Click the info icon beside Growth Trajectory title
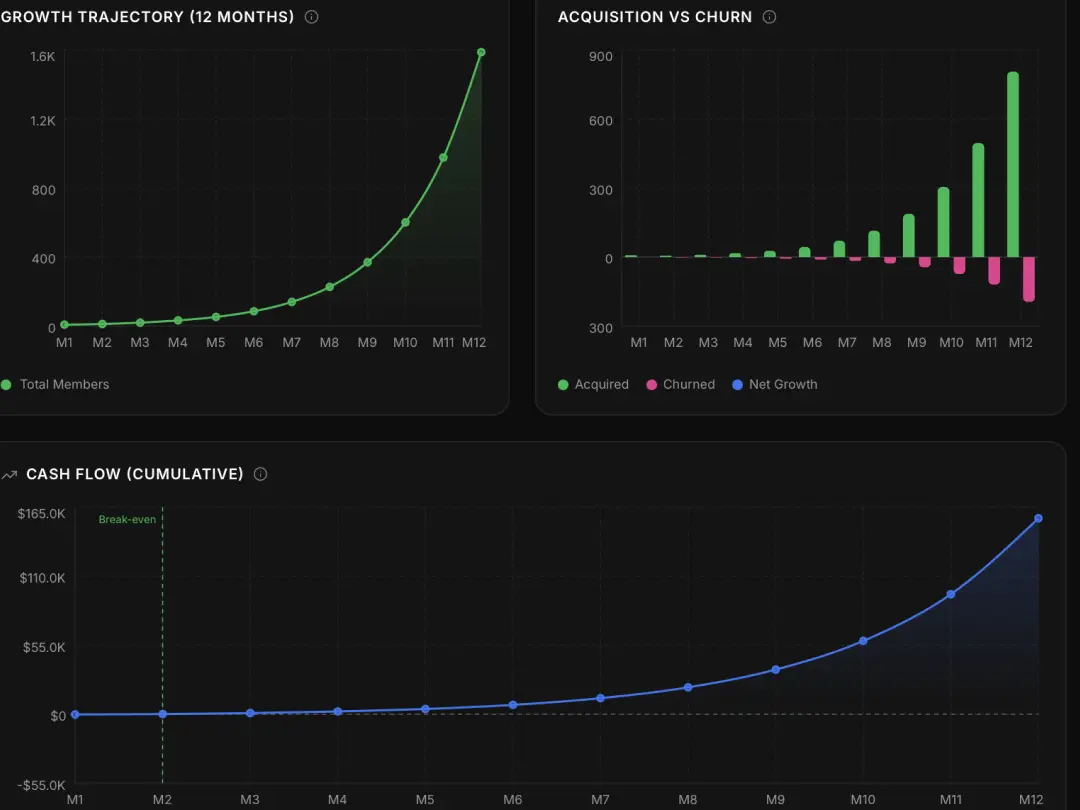This screenshot has height=810, width=1080. point(311,17)
